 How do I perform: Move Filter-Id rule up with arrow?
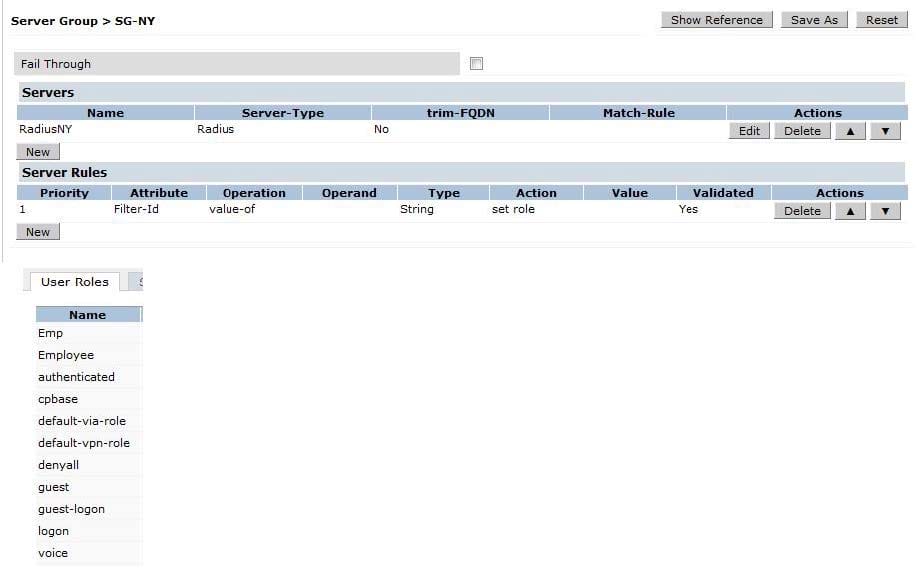[850, 210]
